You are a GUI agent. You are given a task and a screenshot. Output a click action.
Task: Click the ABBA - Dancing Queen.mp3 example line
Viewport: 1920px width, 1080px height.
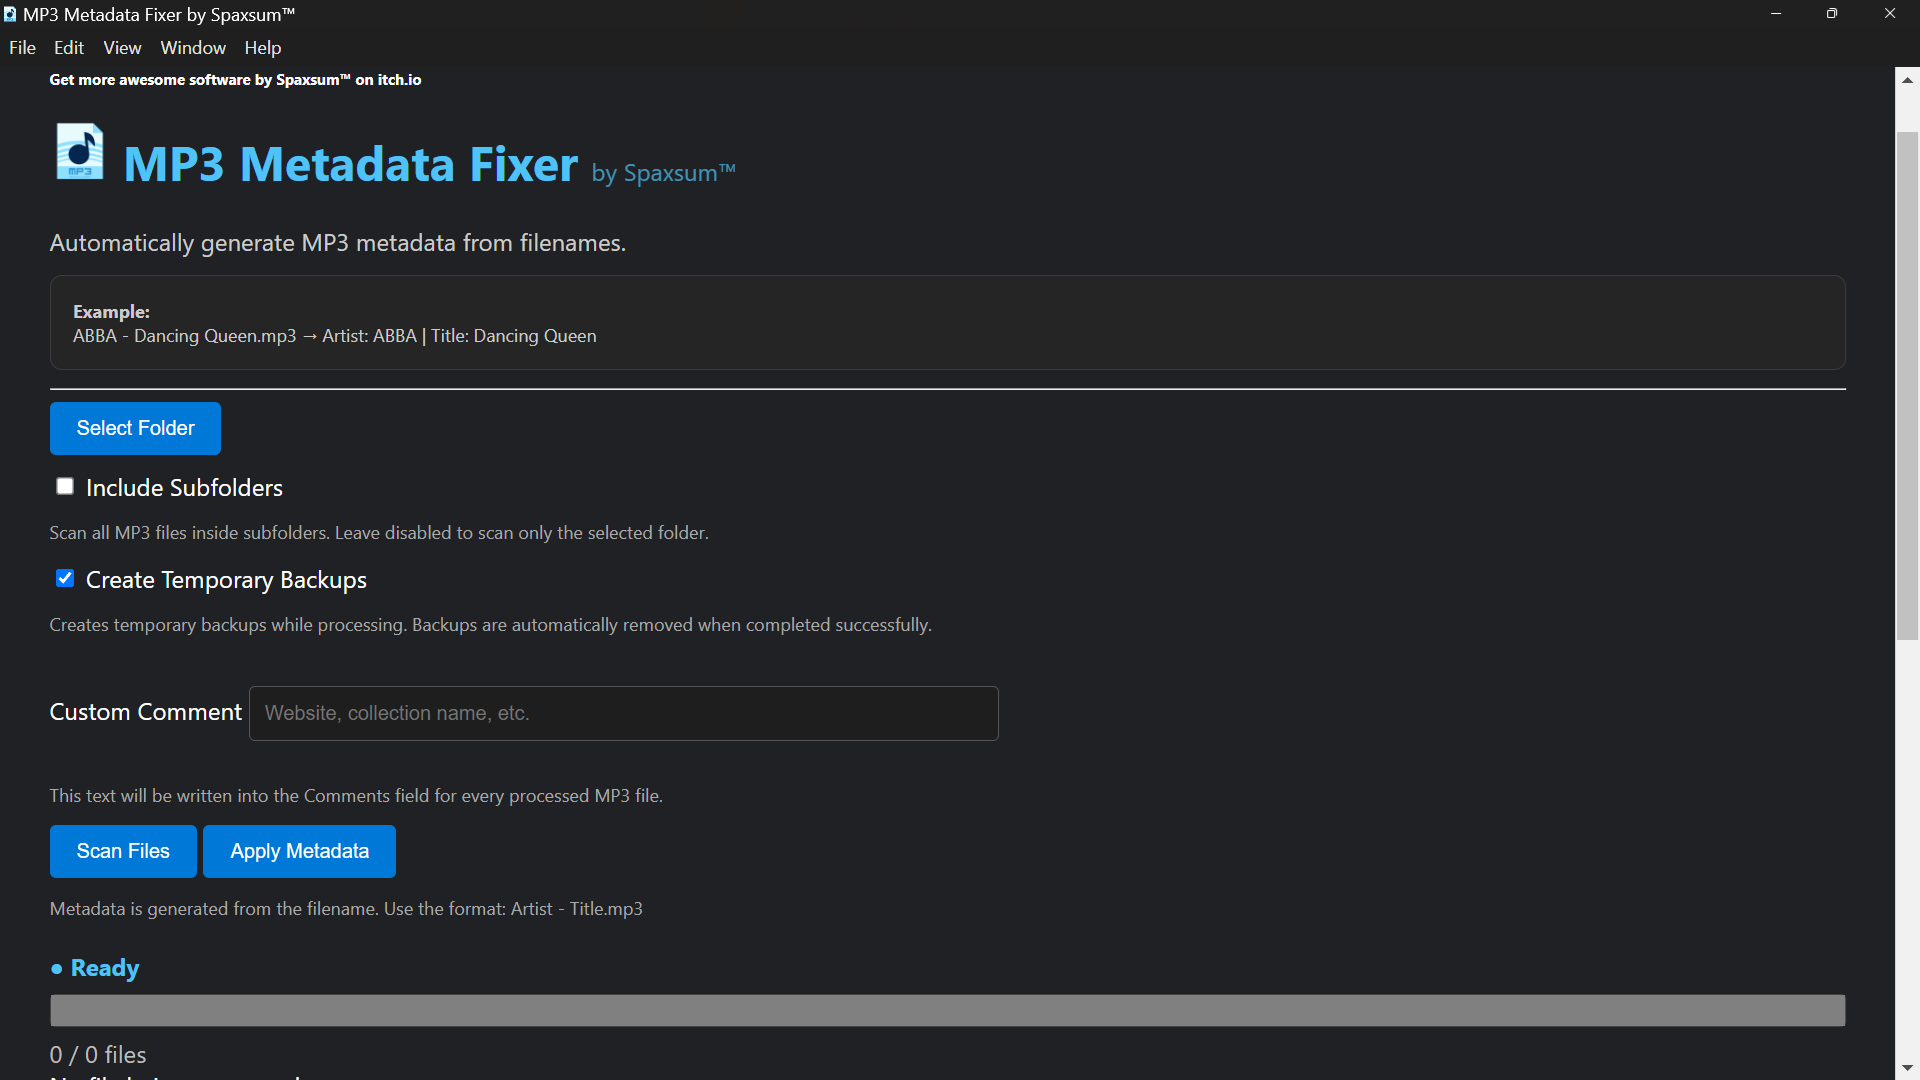pos(334,336)
